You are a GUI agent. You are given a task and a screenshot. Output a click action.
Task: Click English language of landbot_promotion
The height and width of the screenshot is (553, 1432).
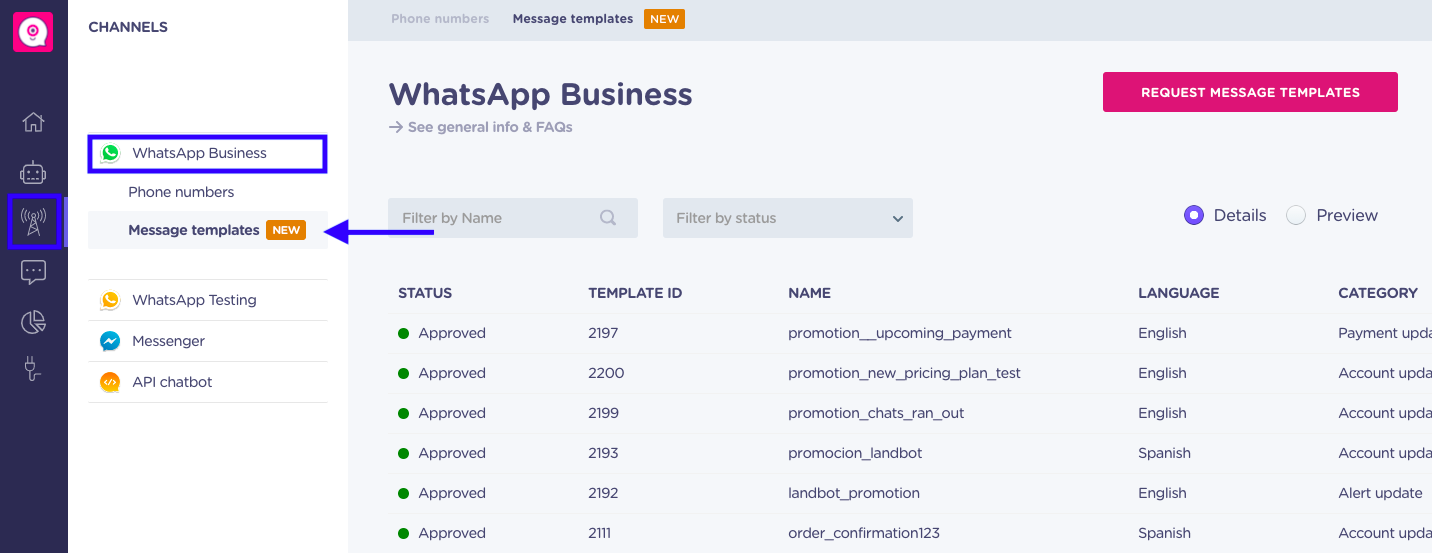click(x=1162, y=493)
